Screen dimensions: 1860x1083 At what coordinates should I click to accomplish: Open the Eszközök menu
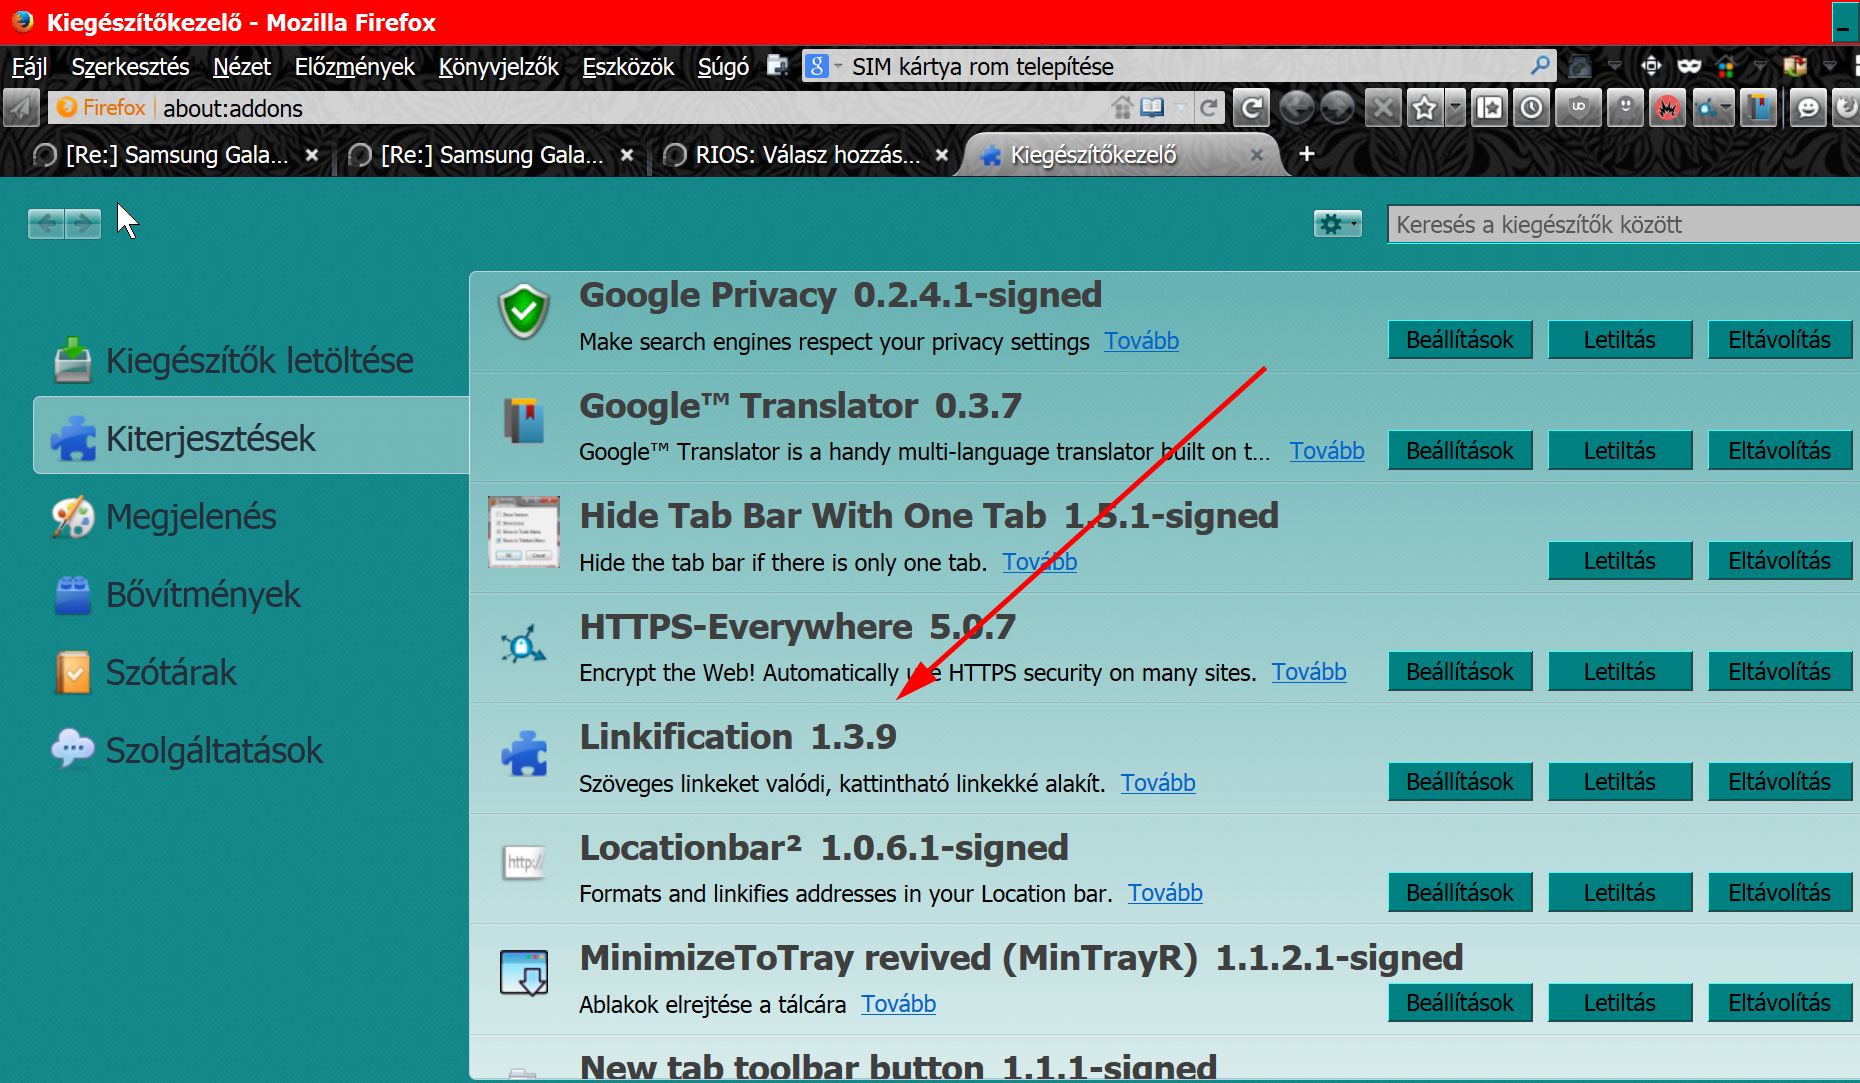[628, 66]
